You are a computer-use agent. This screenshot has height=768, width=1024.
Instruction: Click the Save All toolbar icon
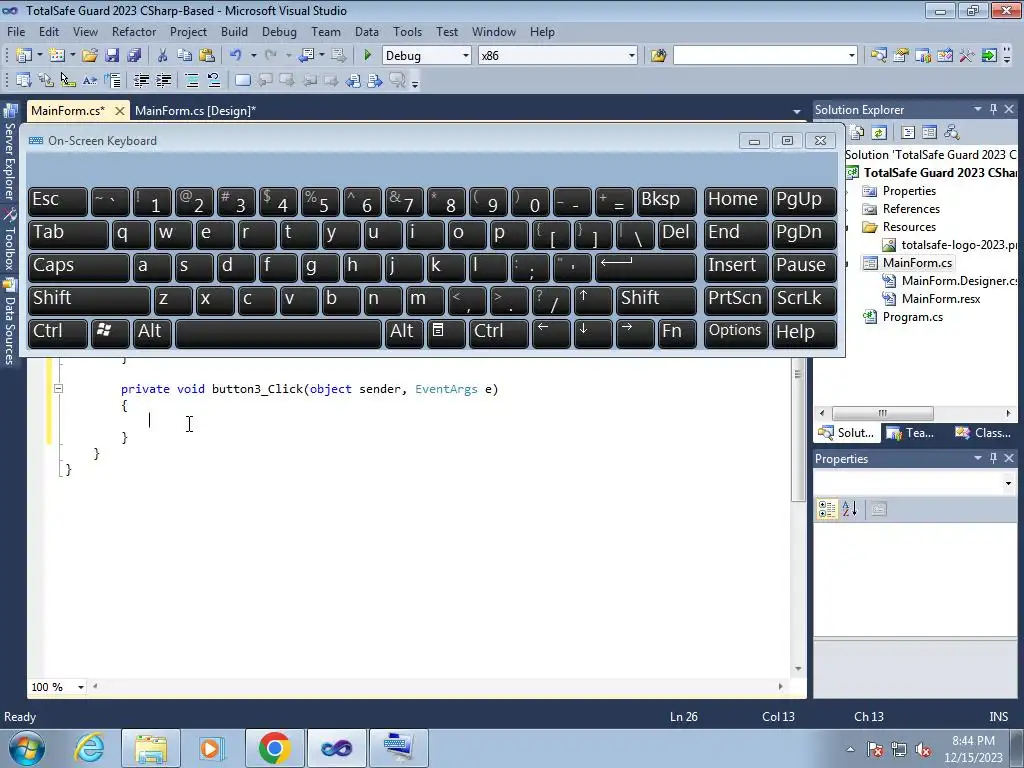point(134,56)
